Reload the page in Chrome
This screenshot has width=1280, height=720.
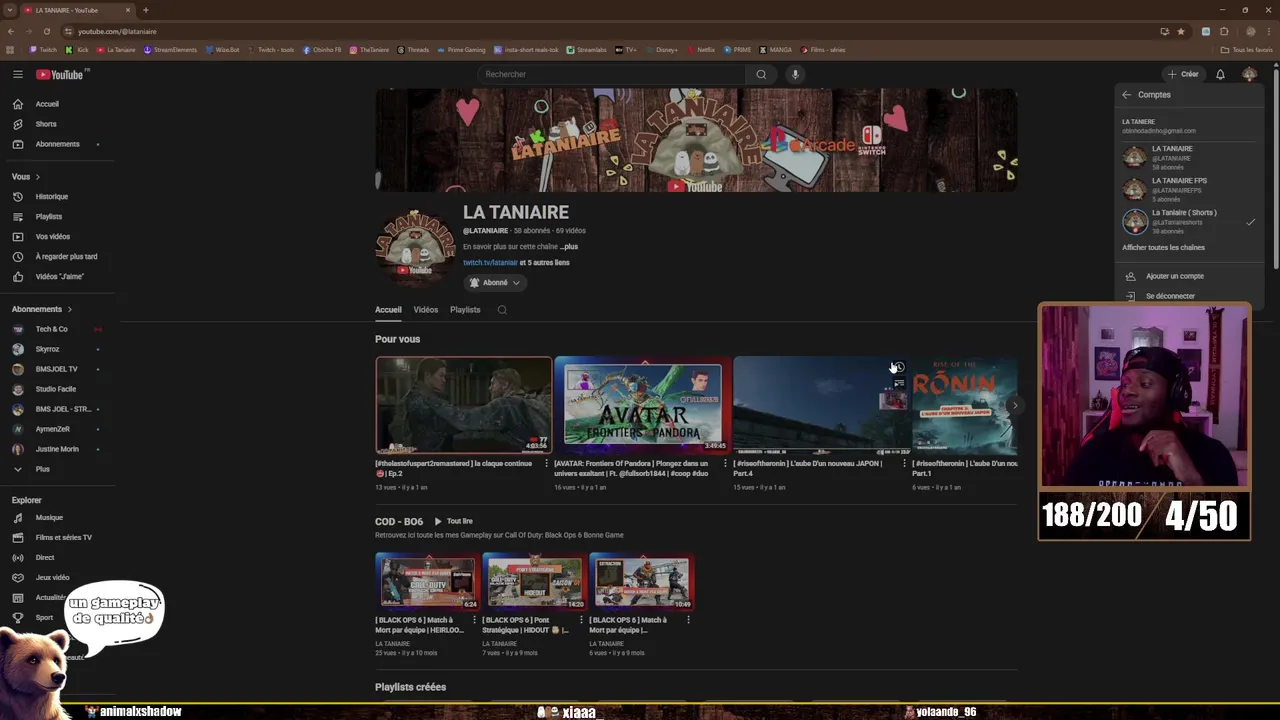pos(46,31)
